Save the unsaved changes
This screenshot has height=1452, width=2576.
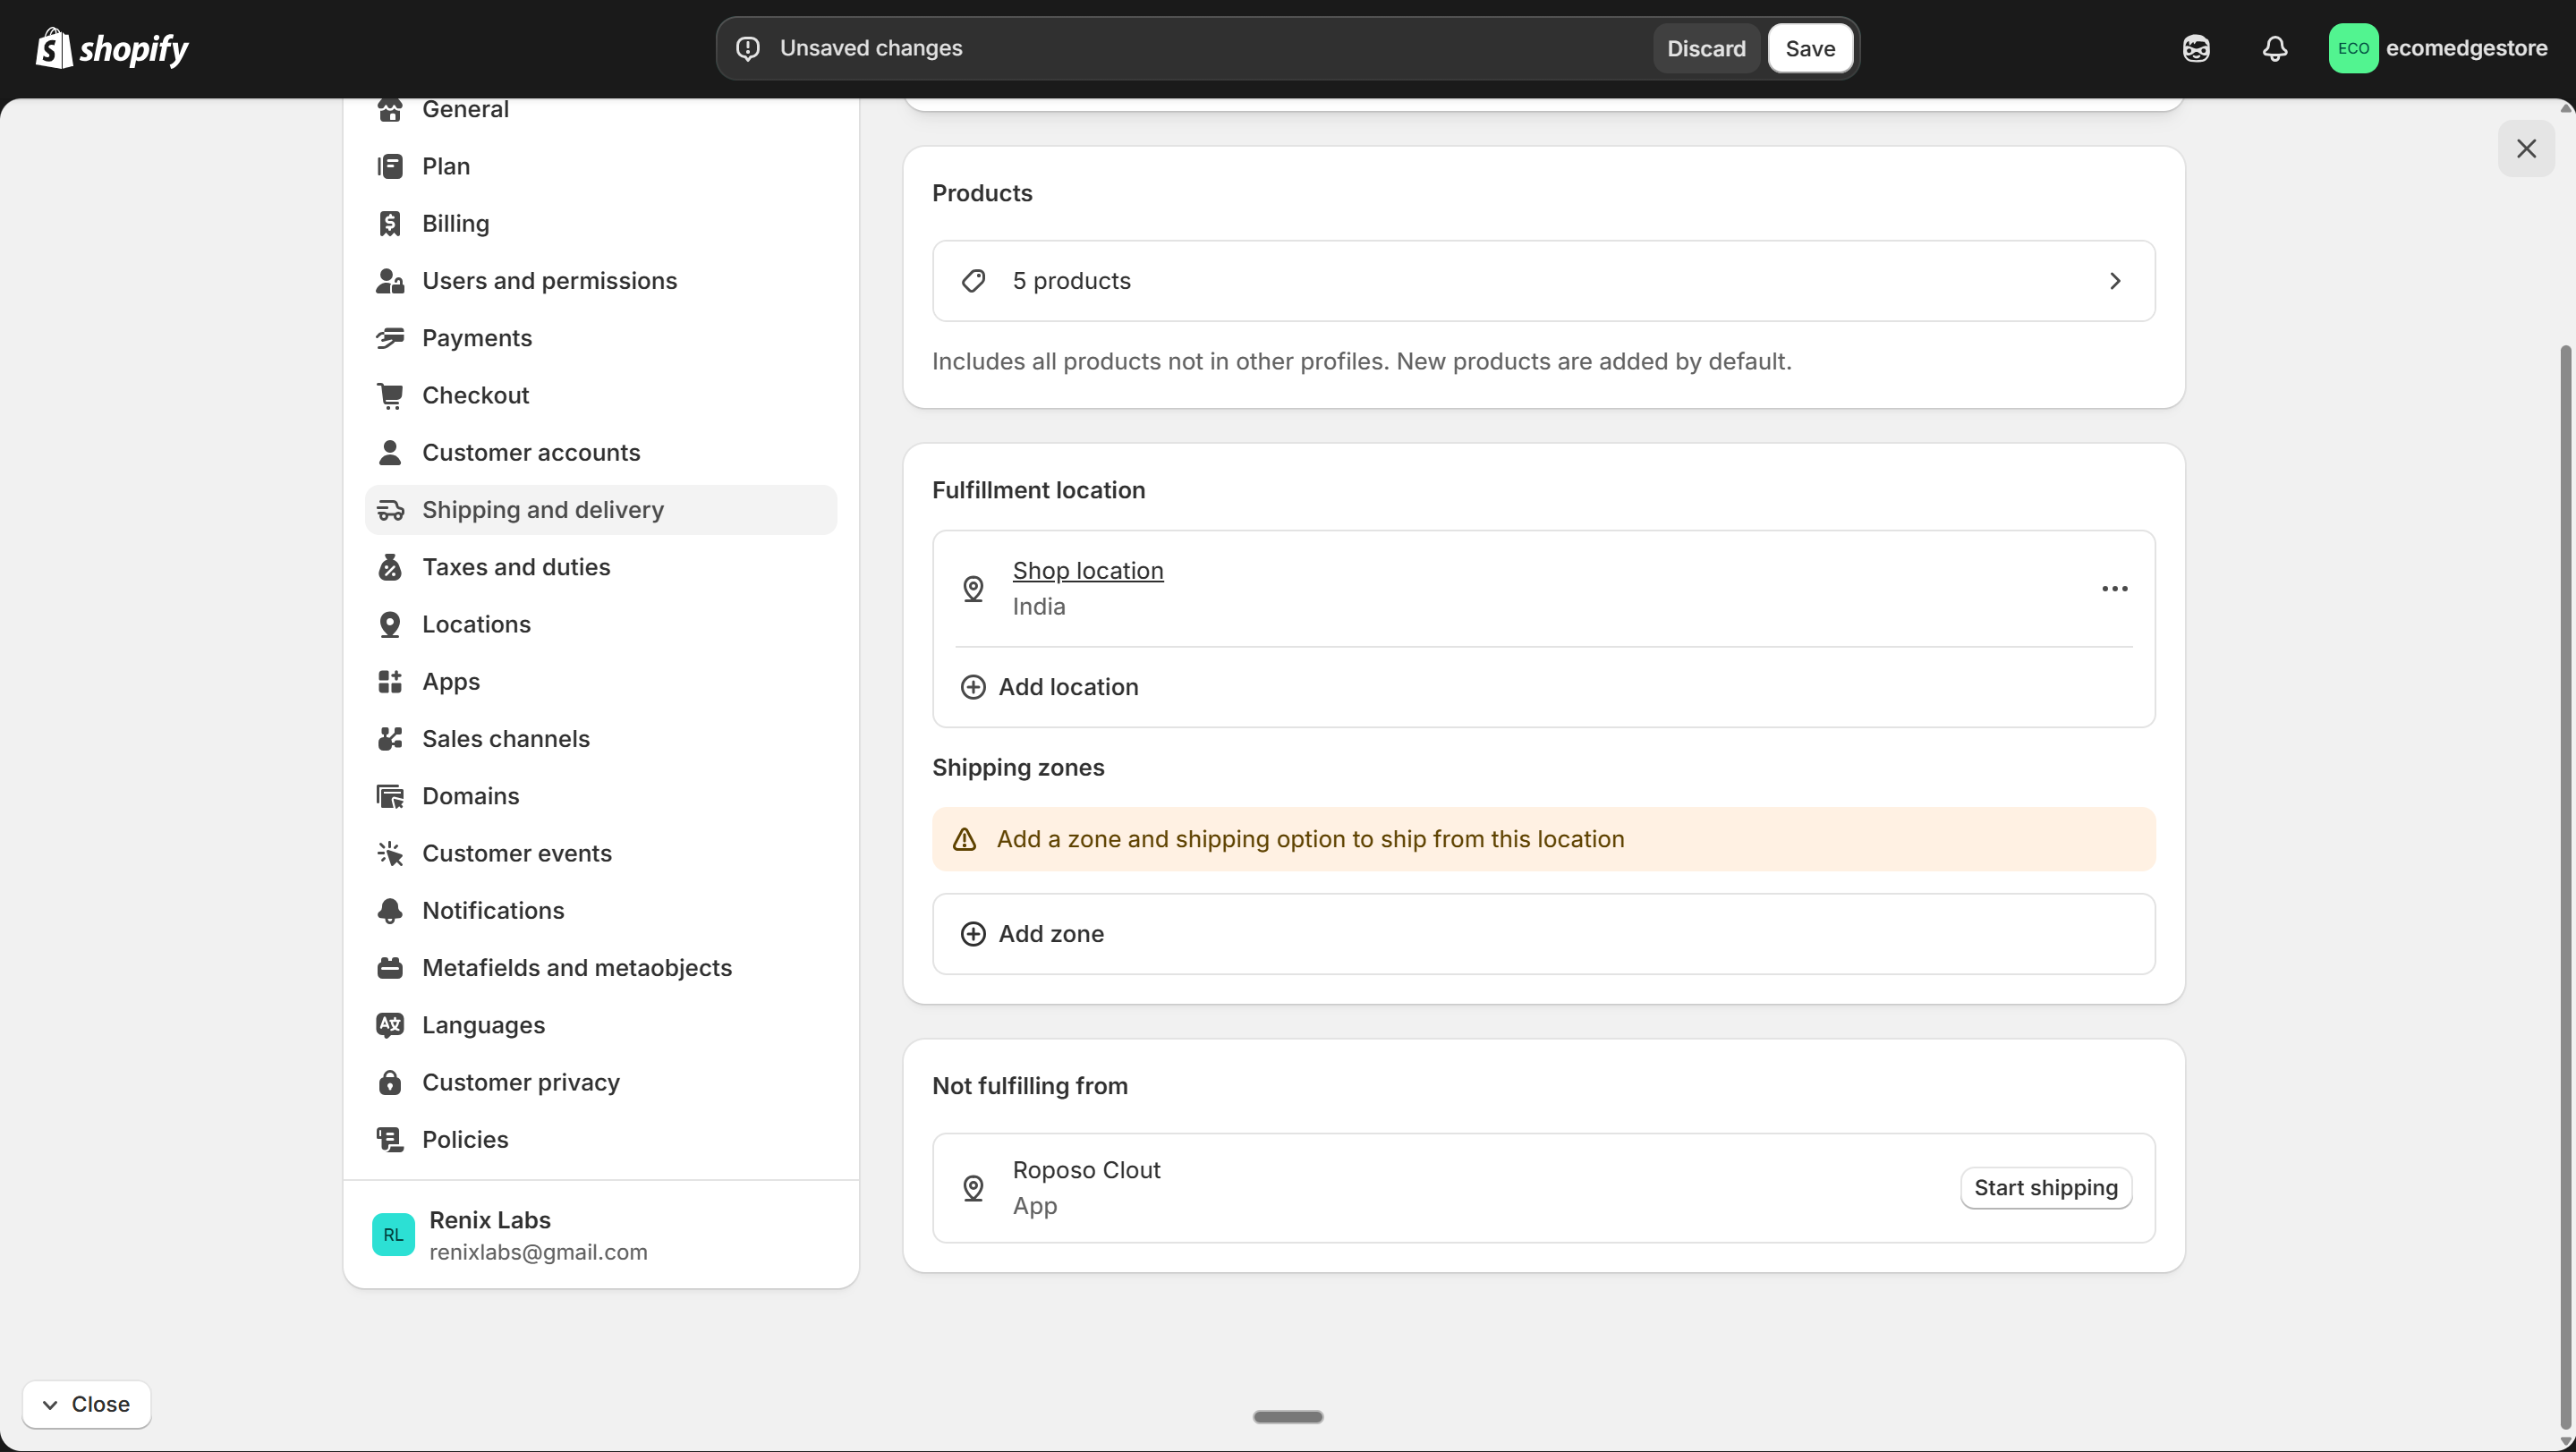point(1810,48)
